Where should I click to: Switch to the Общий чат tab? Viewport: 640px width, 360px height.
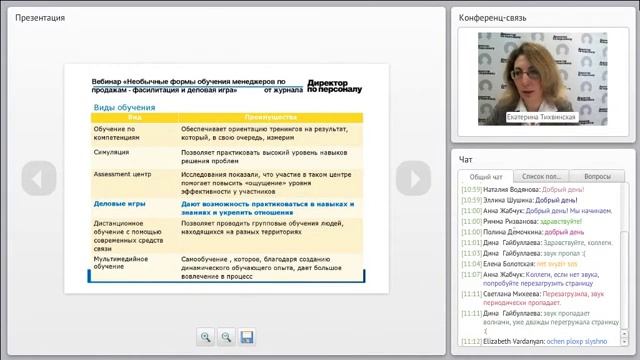(x=486, y=177)
